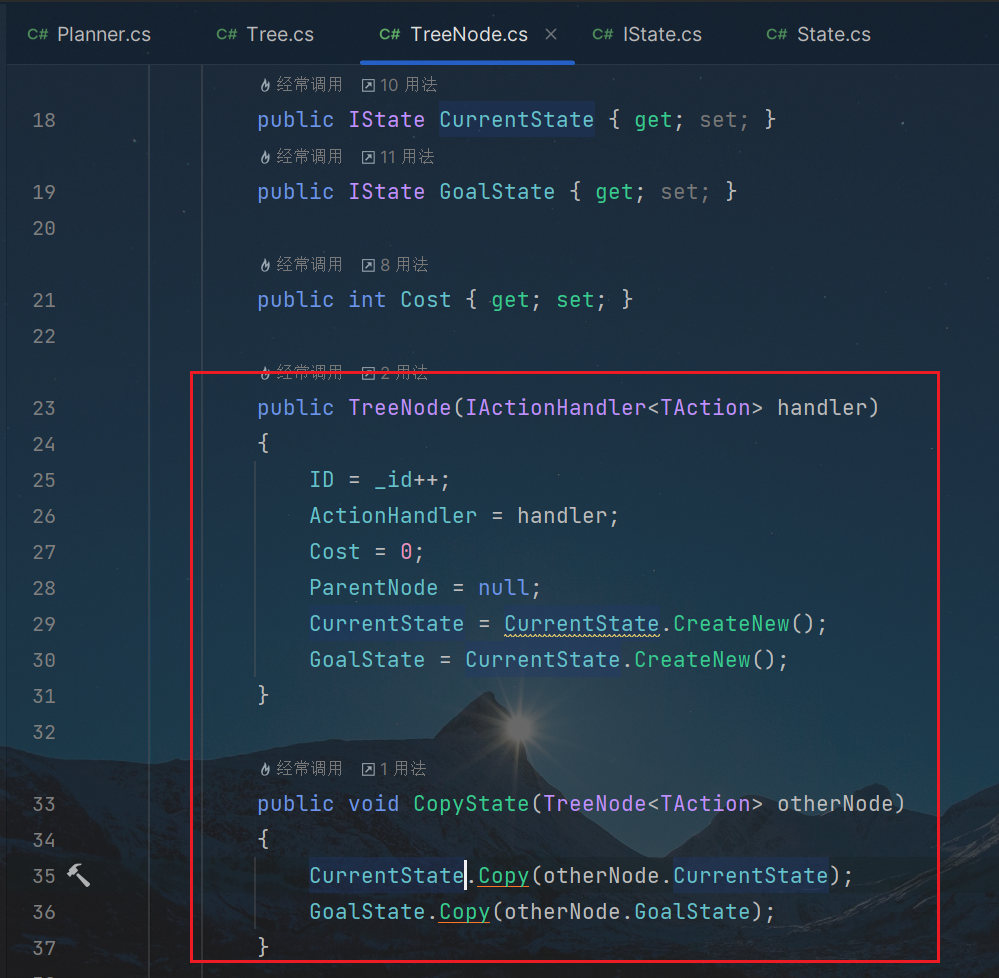
Task: Click the hammer quick-action icon on line 35
Action: pos(78,875)
